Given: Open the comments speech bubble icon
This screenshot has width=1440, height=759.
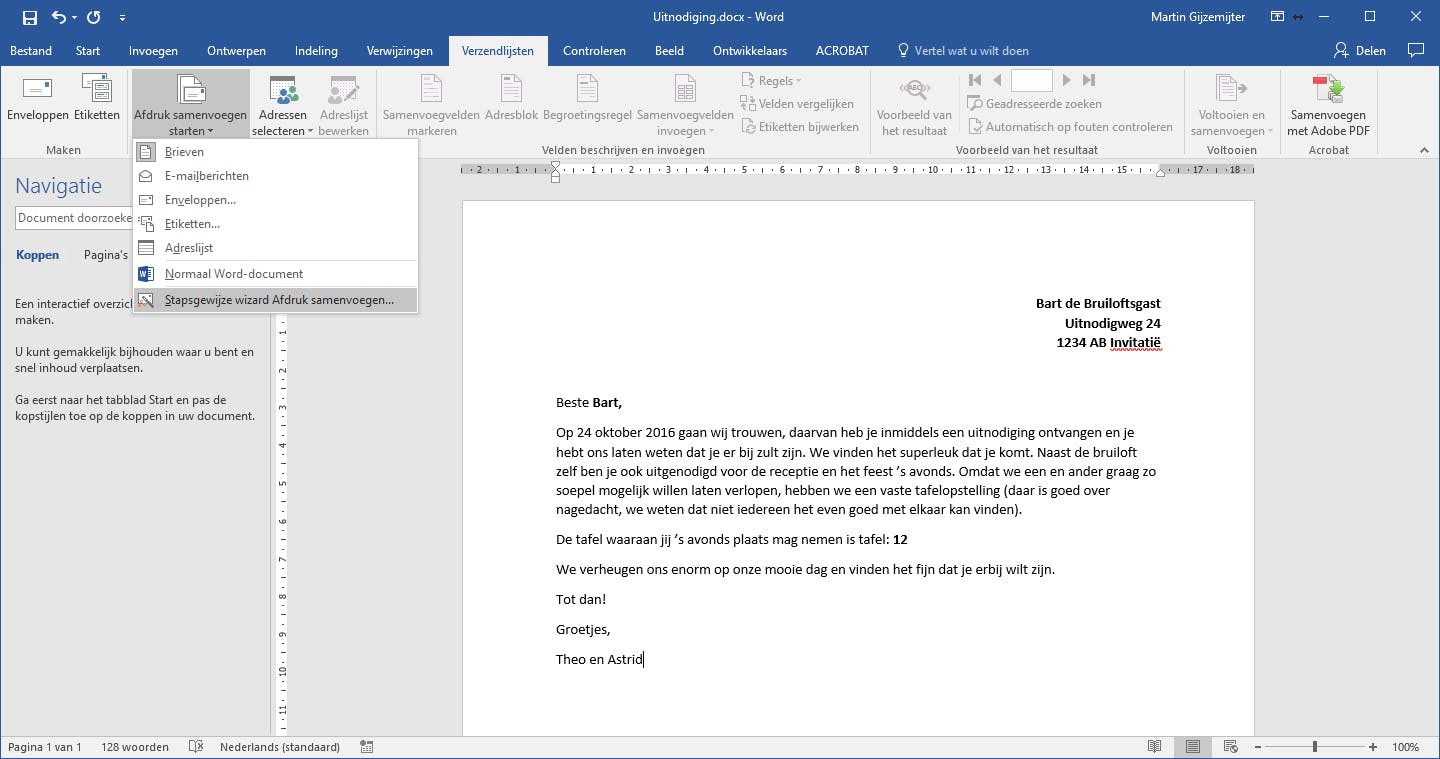Looking at the screenshot, I should click(1415, 50).
